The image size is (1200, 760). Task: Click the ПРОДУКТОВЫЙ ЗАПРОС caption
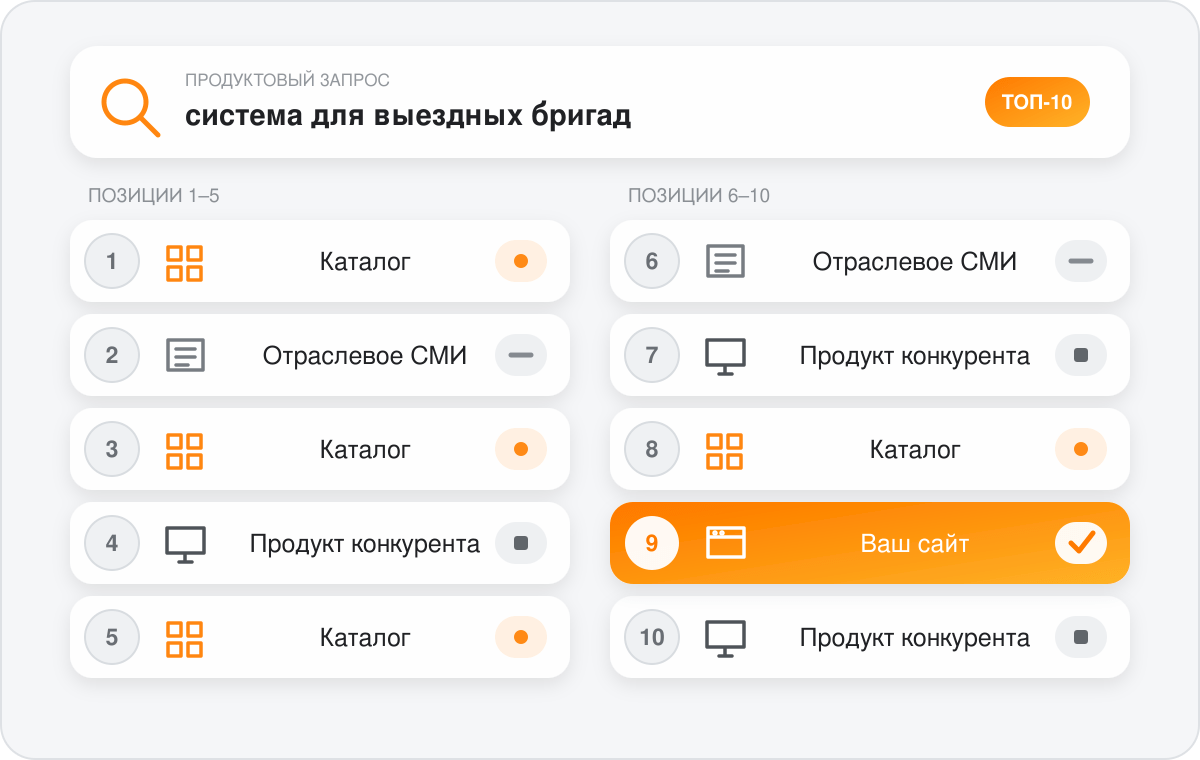coord(287,79)
